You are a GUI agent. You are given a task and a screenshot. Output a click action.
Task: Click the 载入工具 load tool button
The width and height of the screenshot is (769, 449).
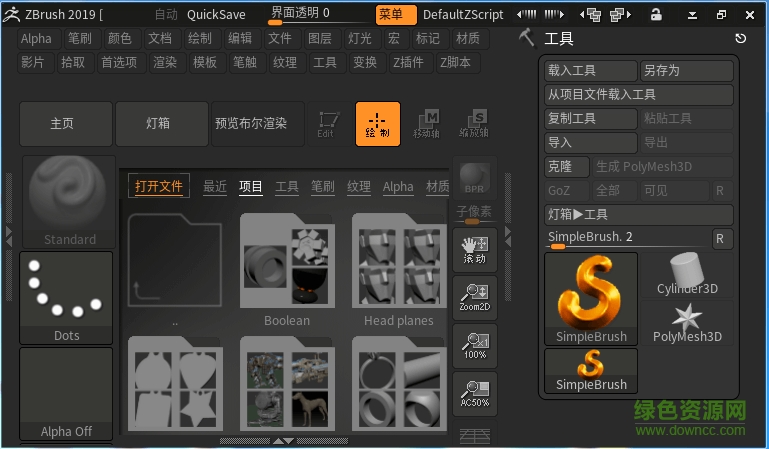(591, 71)
